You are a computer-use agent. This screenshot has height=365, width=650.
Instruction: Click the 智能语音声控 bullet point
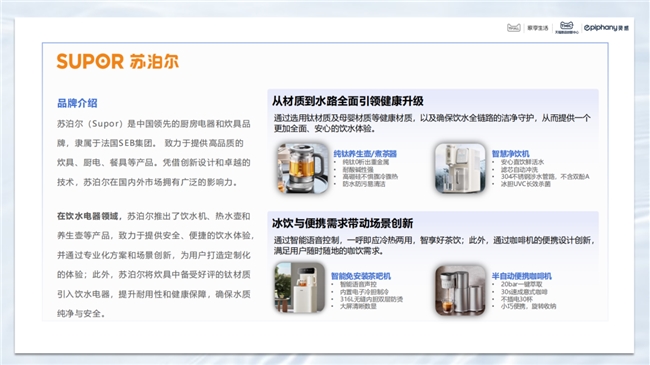click(358, 285)
